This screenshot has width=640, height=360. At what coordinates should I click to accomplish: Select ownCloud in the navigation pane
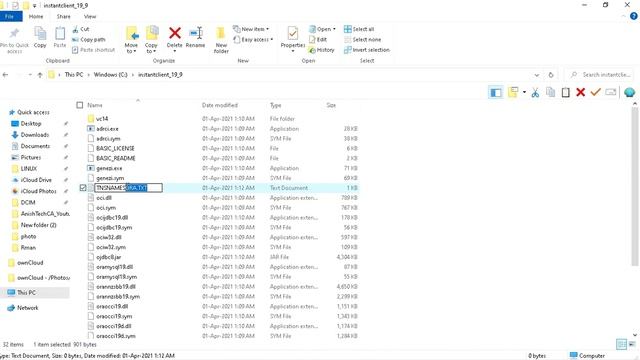tap(30, 262)
